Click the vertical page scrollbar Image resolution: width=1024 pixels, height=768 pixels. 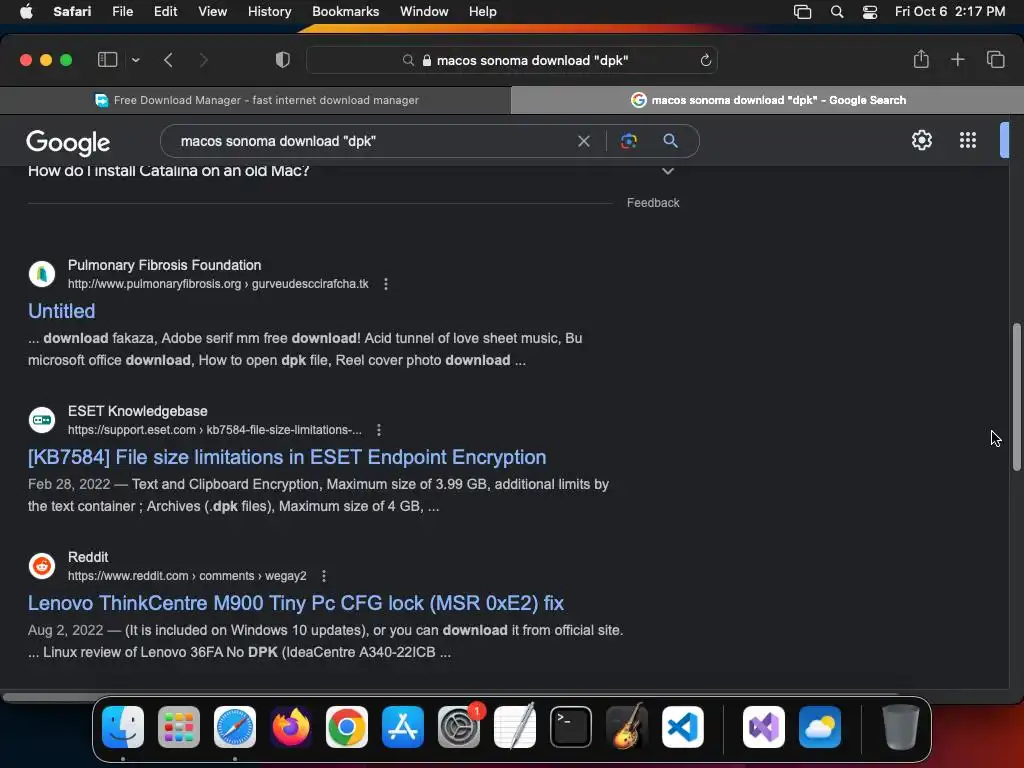coord(1016,396)
